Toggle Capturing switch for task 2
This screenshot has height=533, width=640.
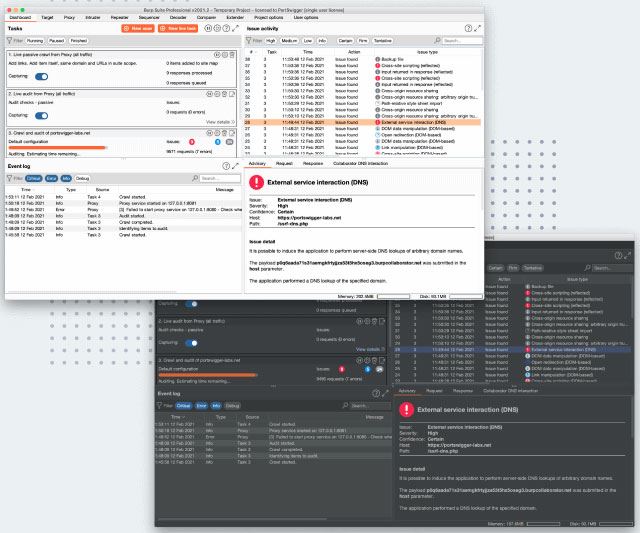point(42,116)
